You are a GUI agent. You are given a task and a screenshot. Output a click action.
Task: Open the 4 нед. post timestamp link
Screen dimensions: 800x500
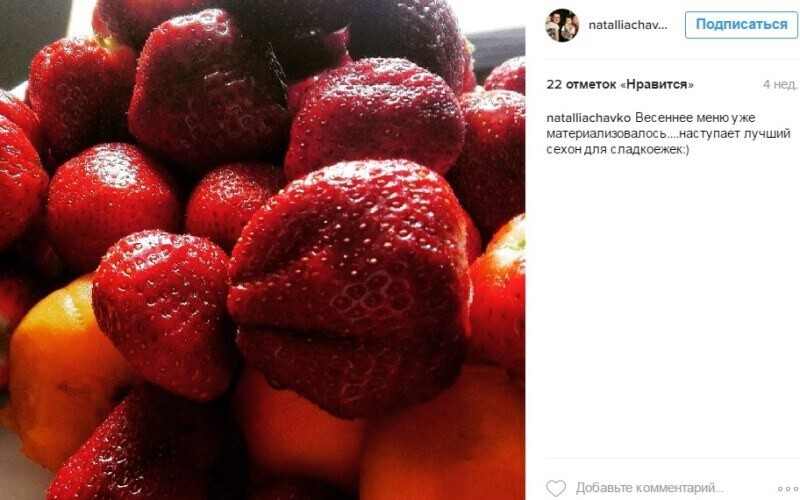click(780, 85)
